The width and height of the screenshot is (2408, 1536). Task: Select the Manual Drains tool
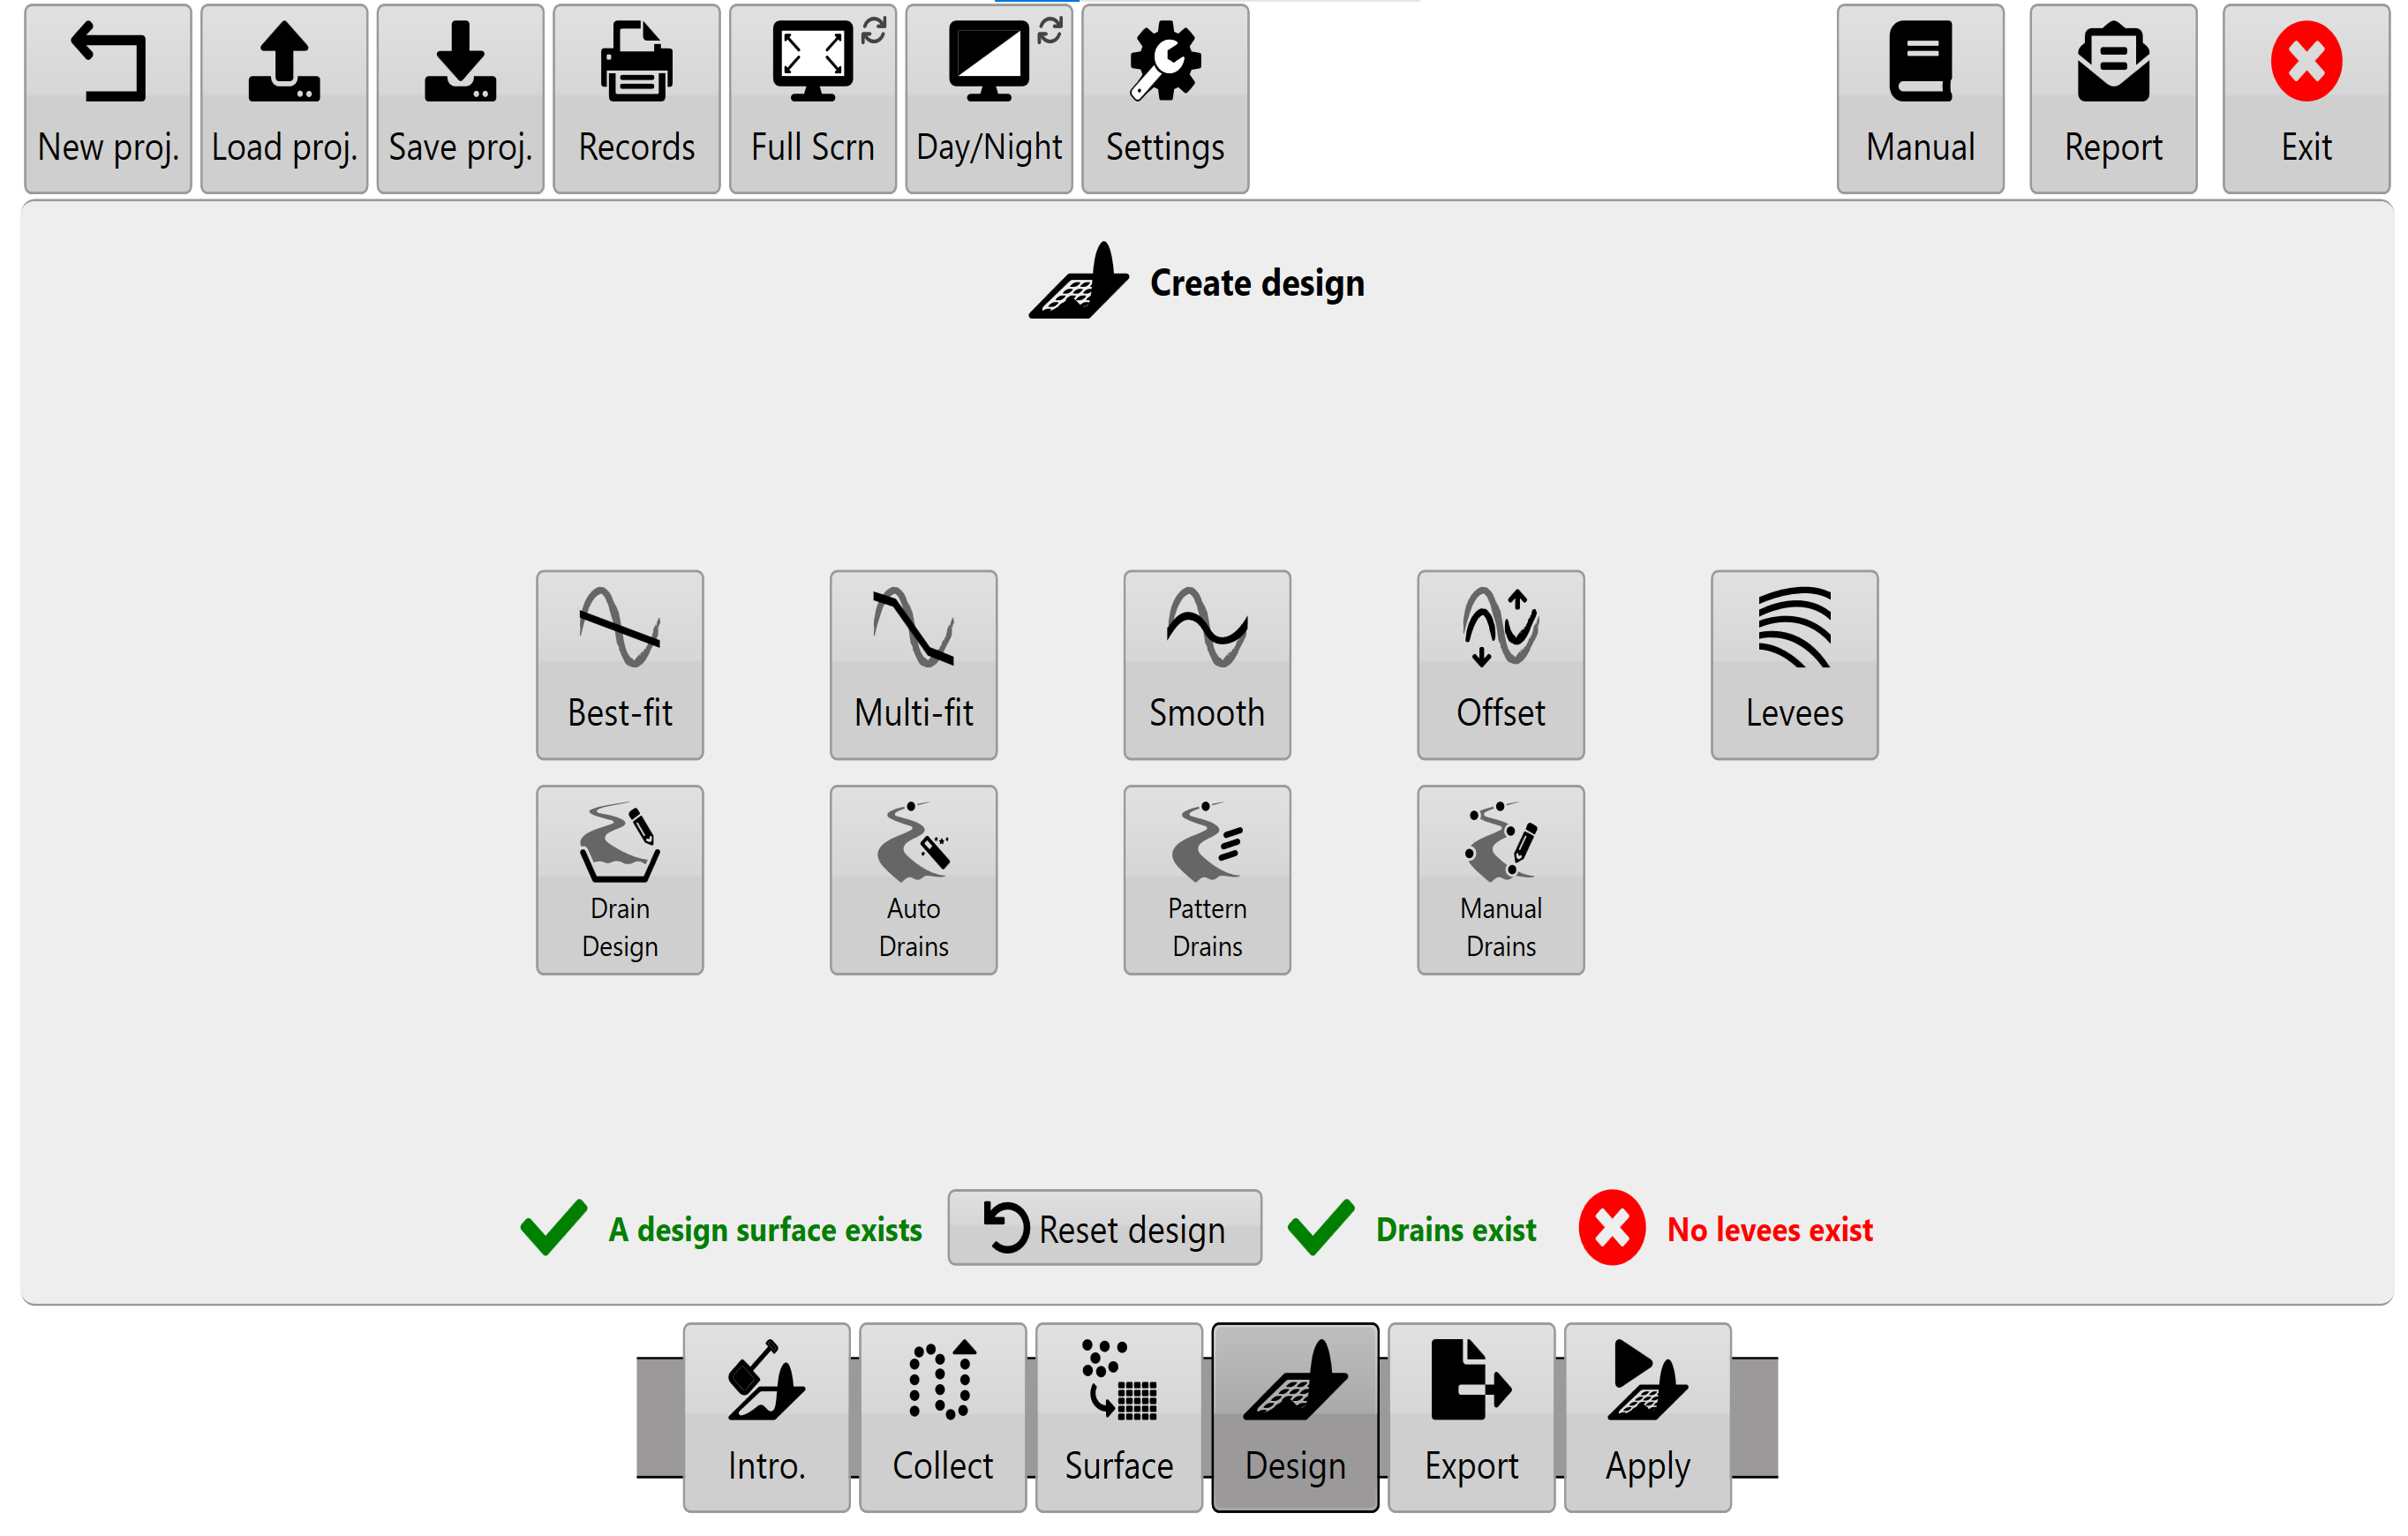click(x=1500, y=880)
